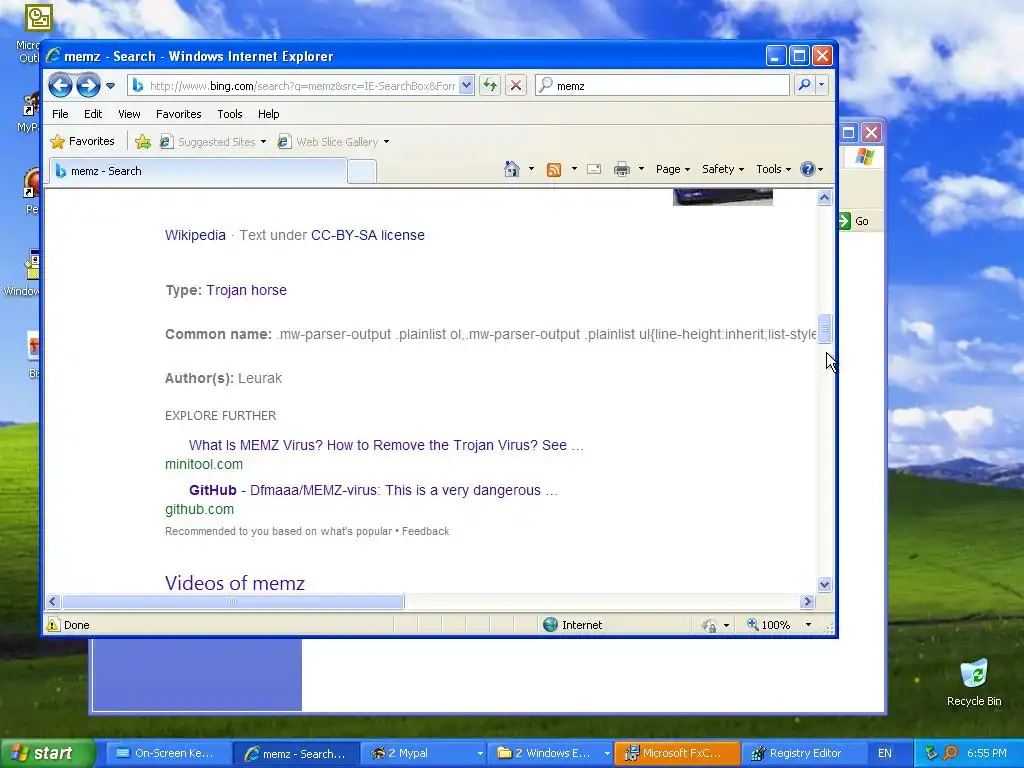The height and width of the screenshot is (768, 1024).
Task: Click the system tray magnifier icon
Action: [x=950, y=753]
